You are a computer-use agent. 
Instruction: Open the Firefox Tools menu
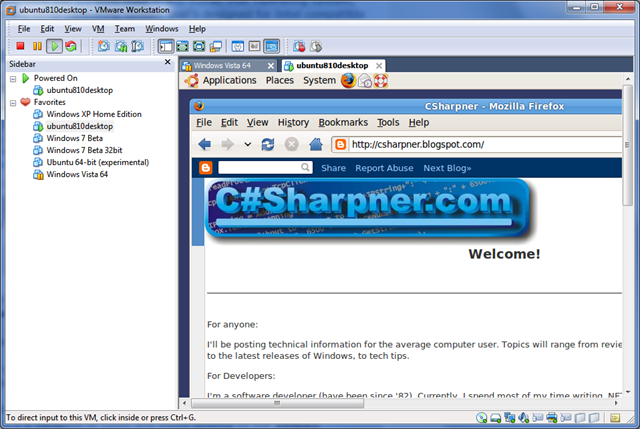pyautogui.click(x=388, y=122)
